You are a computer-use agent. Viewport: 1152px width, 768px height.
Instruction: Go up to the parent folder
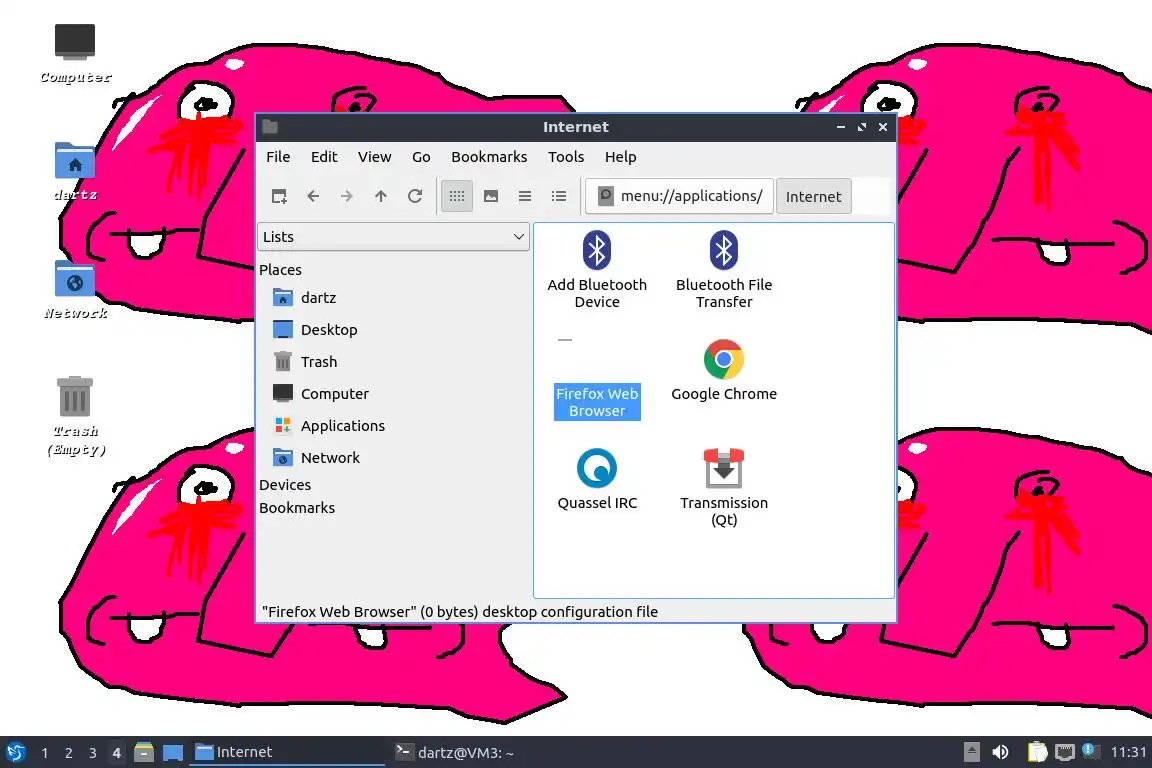pos(381,196)
